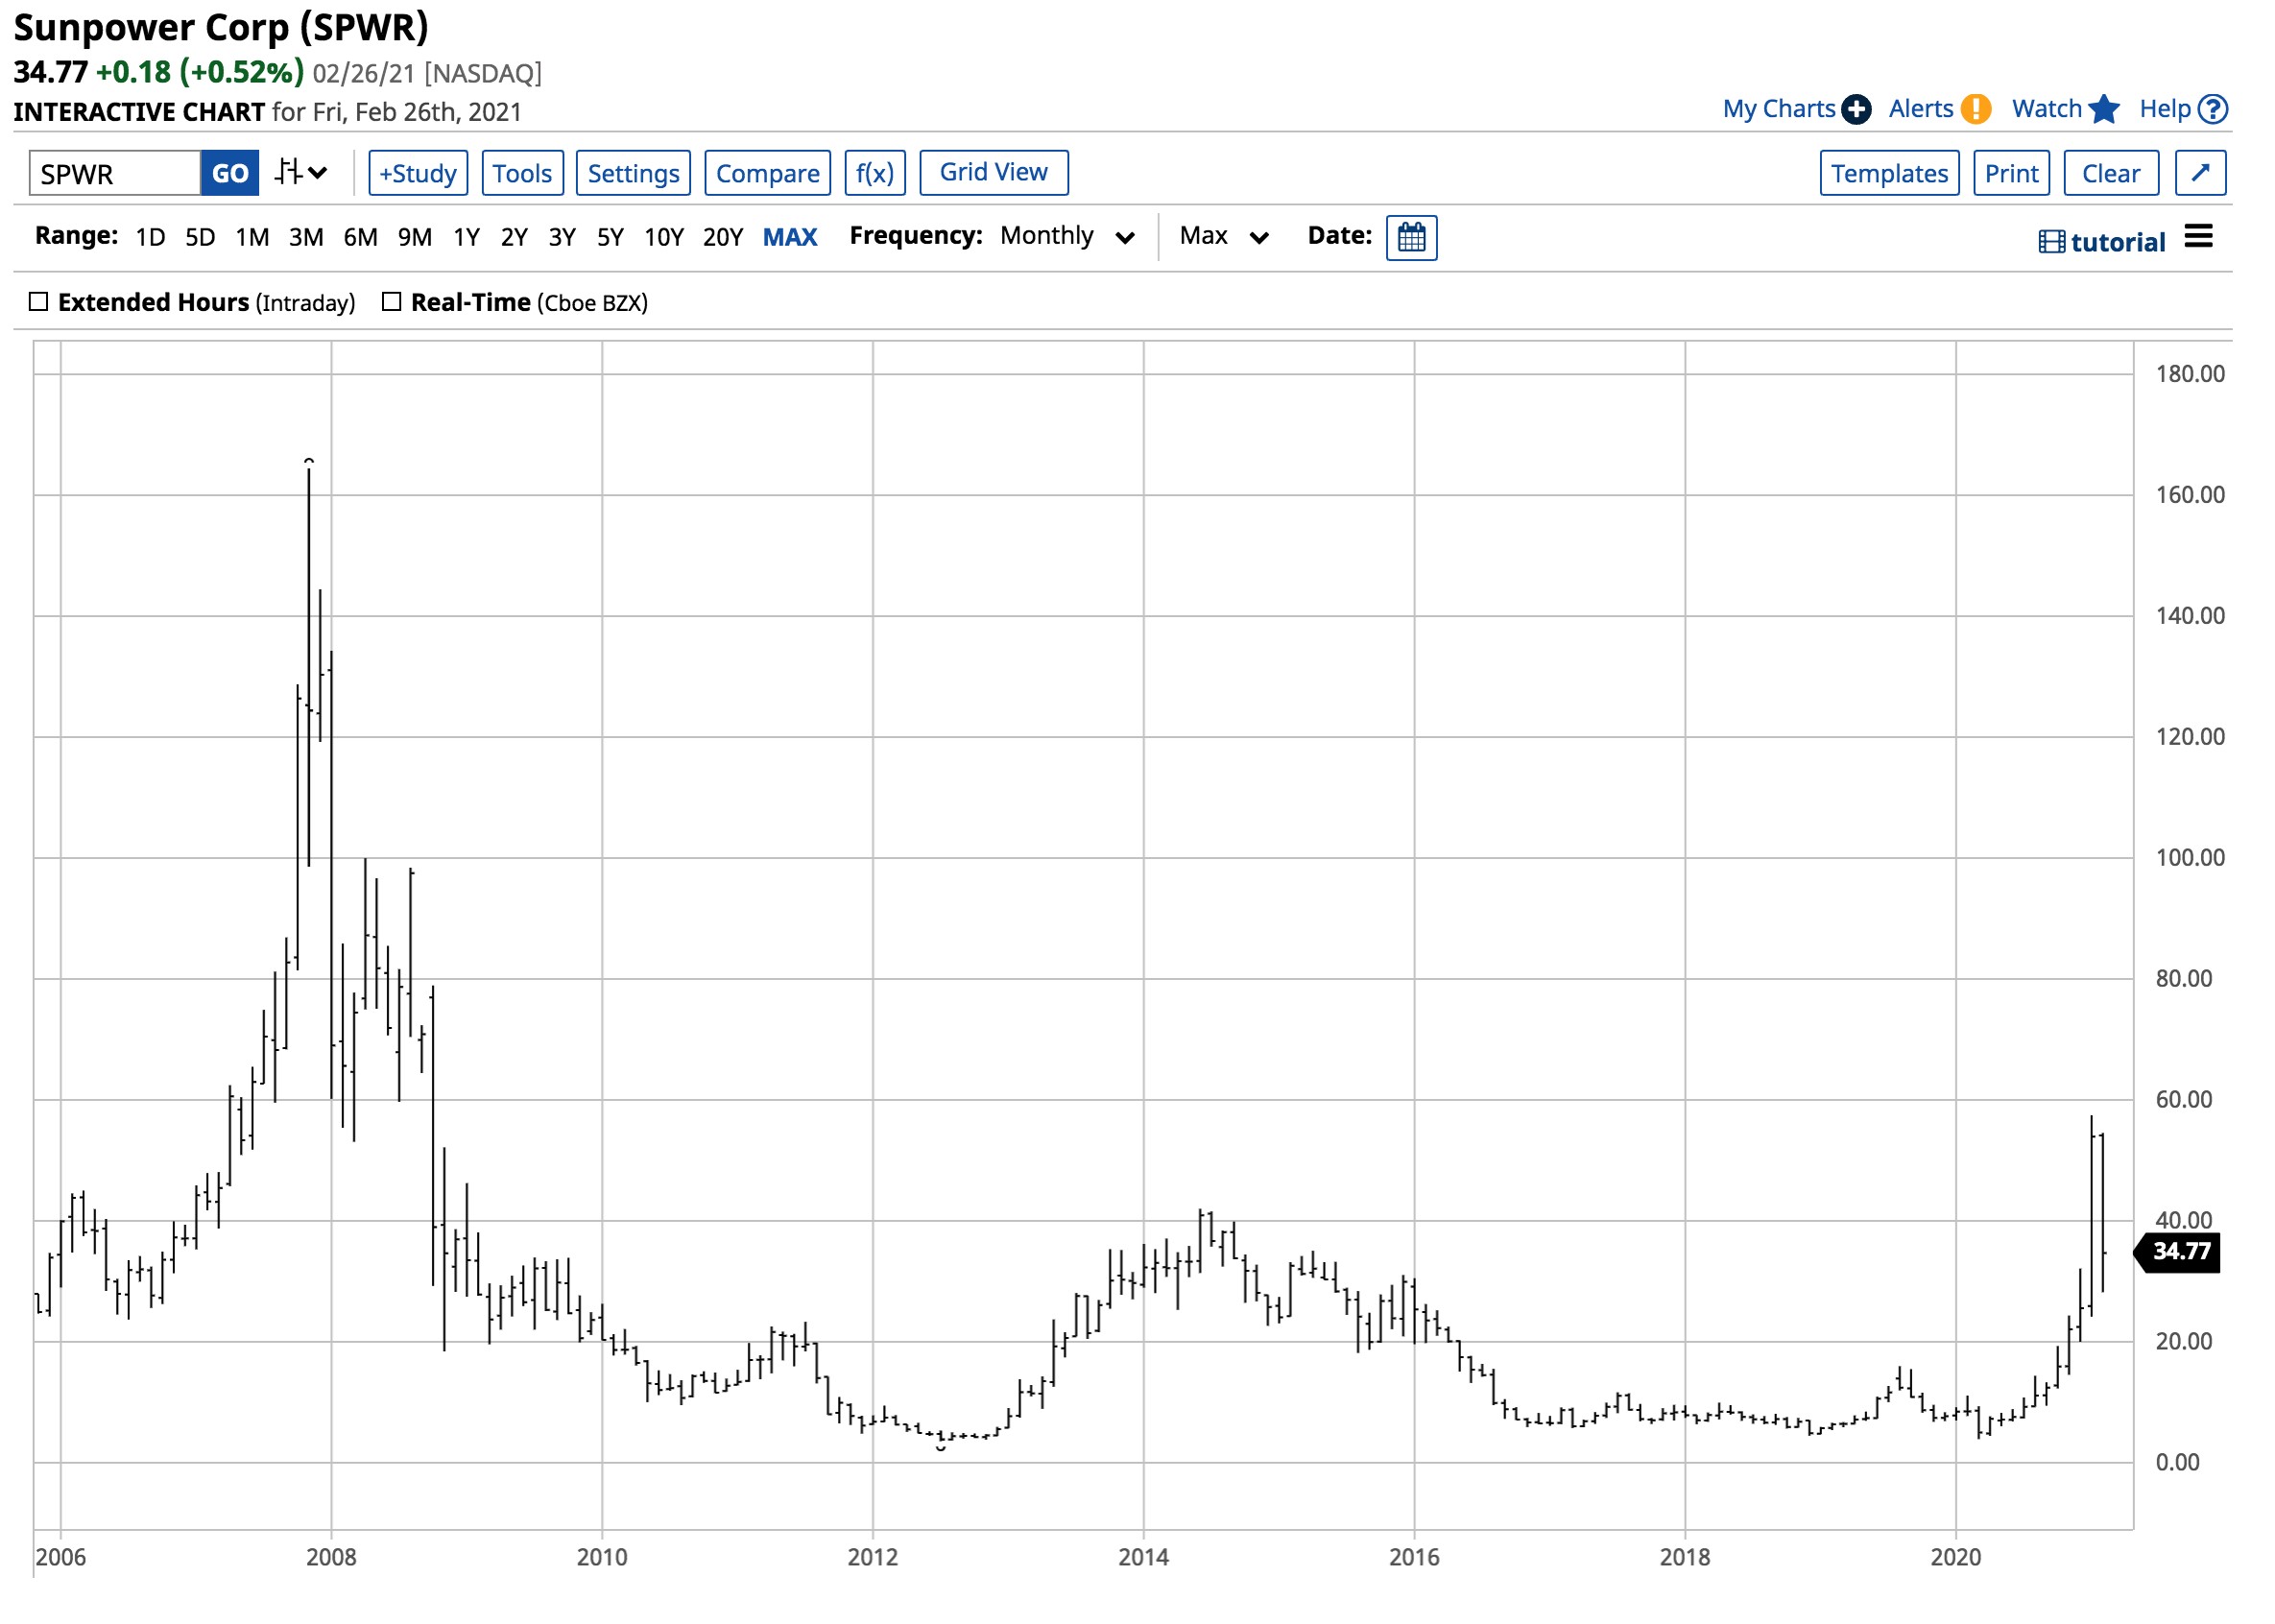Viewport: 2275px width, 1624px height.
Task: Click the tutorial film icon
Action: click(x=2050, y=242)
